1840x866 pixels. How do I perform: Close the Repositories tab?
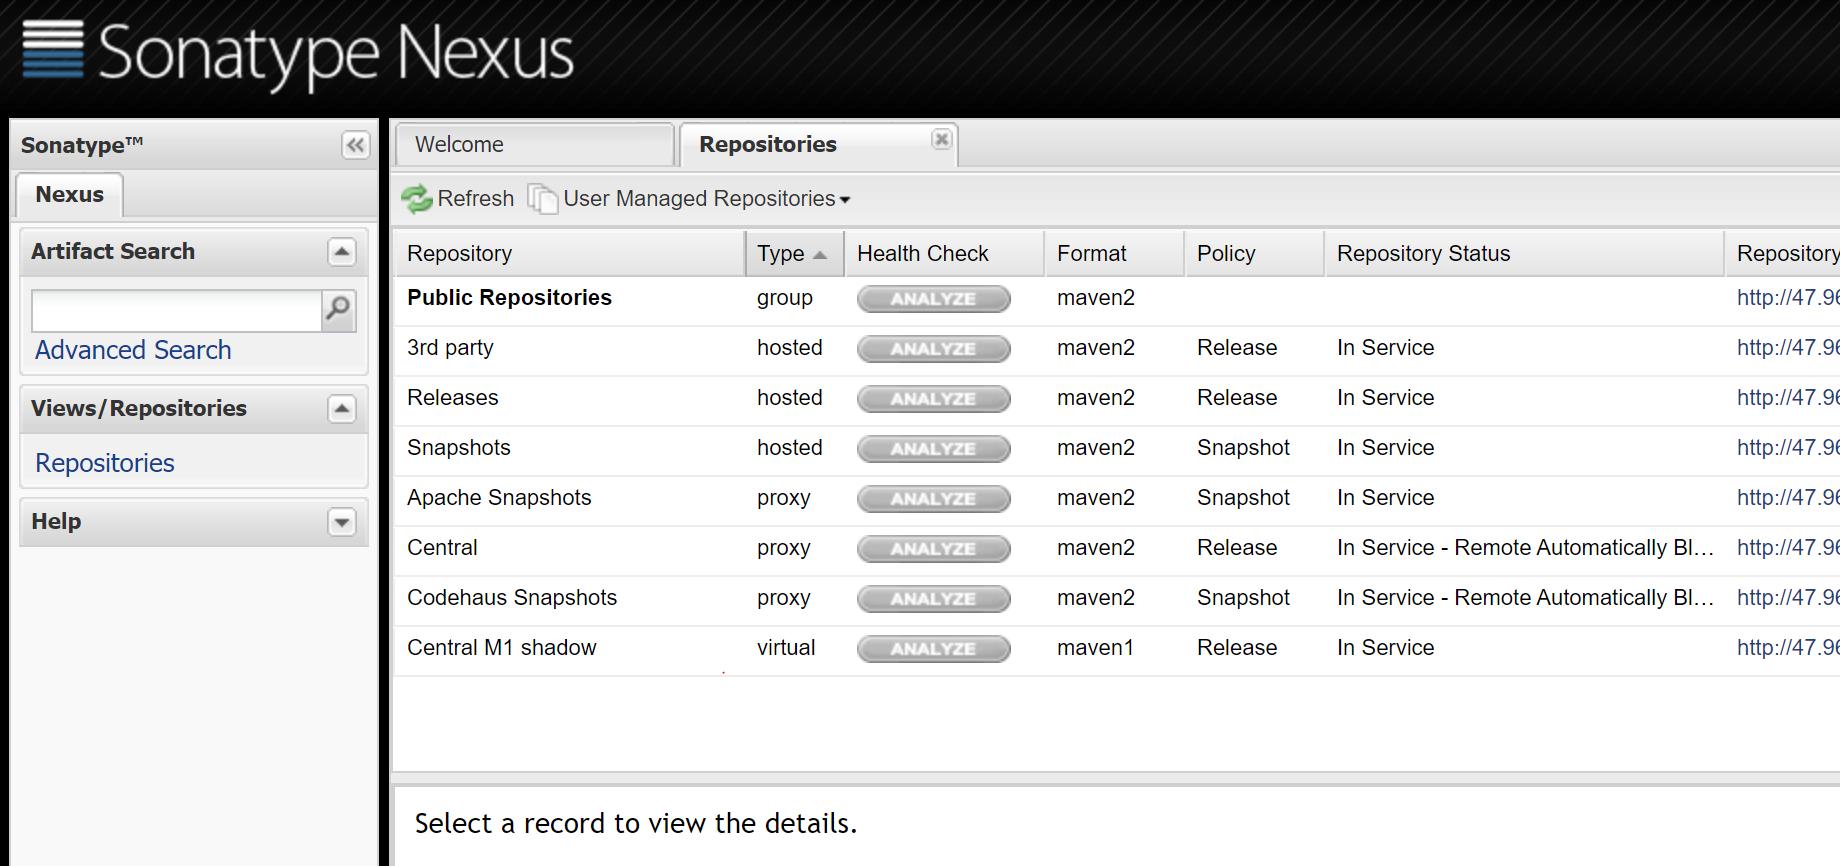(941, 139)
